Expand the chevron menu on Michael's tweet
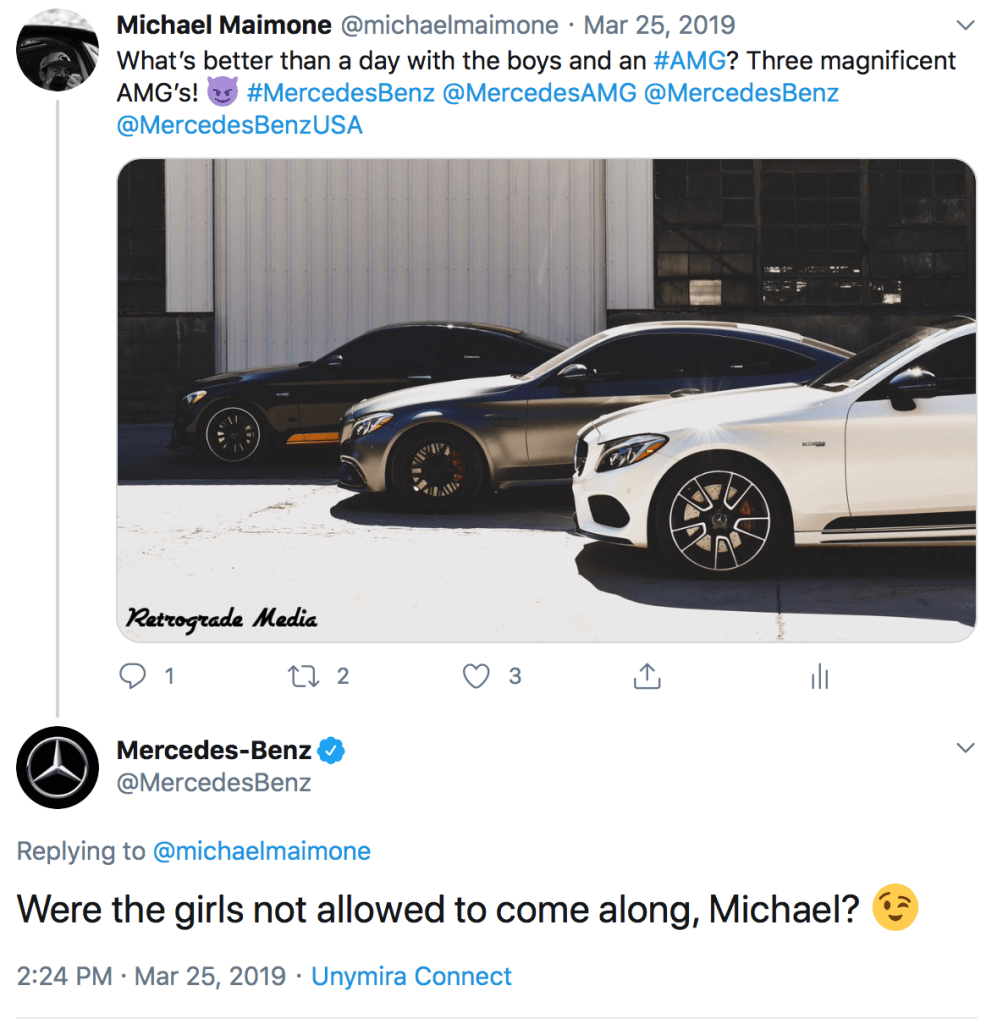This screenshot has height=1024, width=997. coord(965,24)
